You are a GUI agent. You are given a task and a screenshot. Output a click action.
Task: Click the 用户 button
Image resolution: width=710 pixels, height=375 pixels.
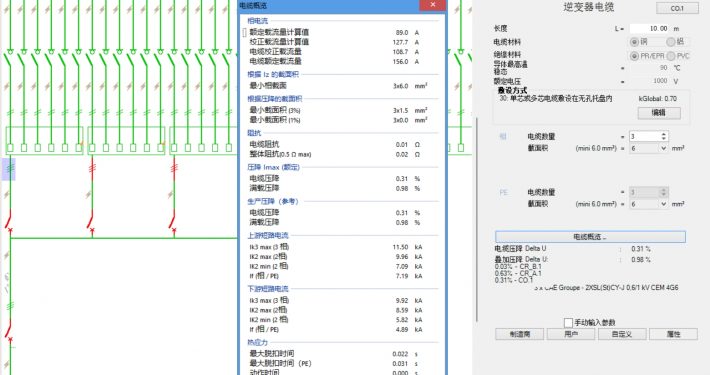tap(571, 334)
